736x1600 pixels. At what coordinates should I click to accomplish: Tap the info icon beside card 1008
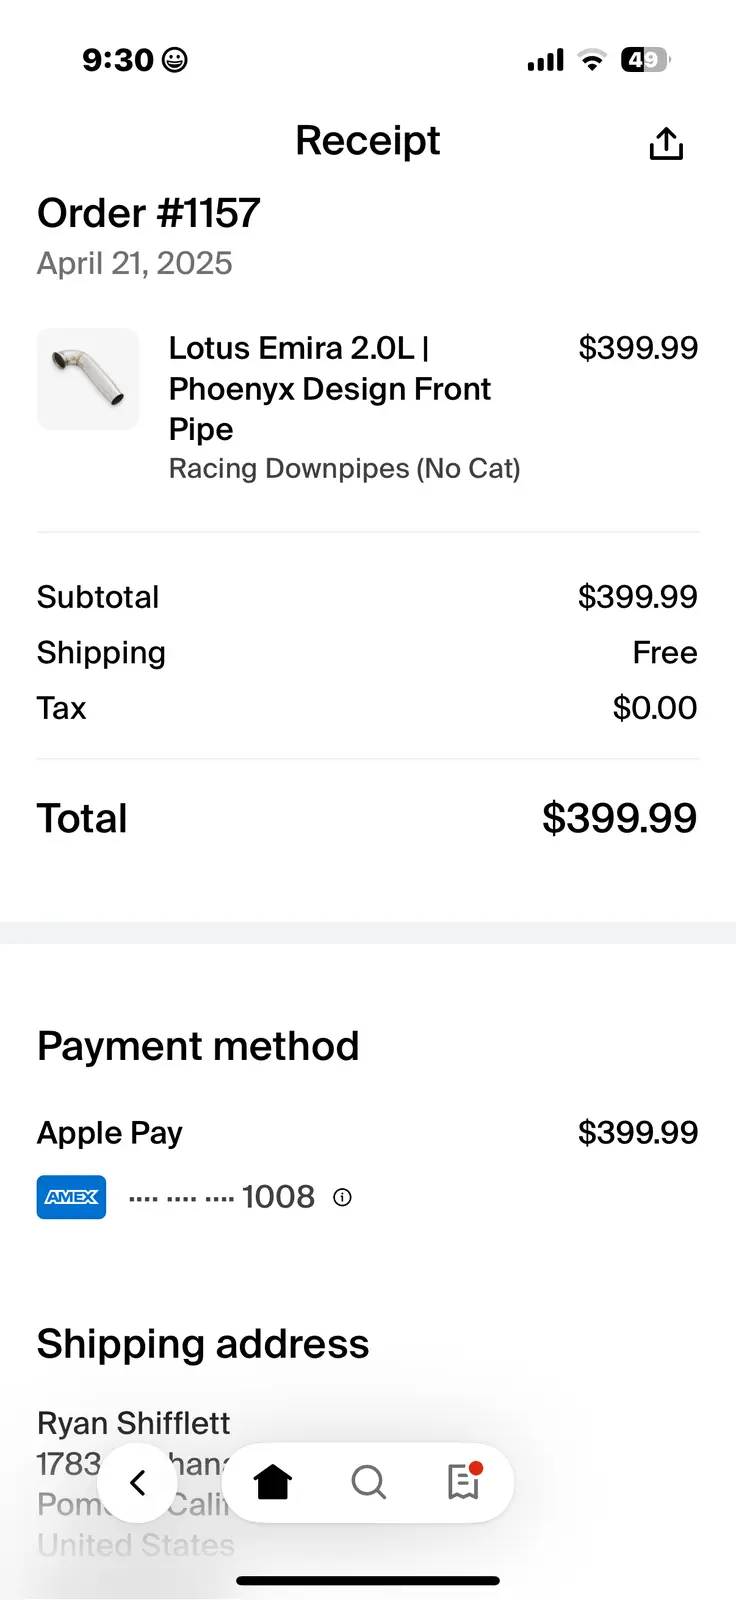tap(342, 1197)
